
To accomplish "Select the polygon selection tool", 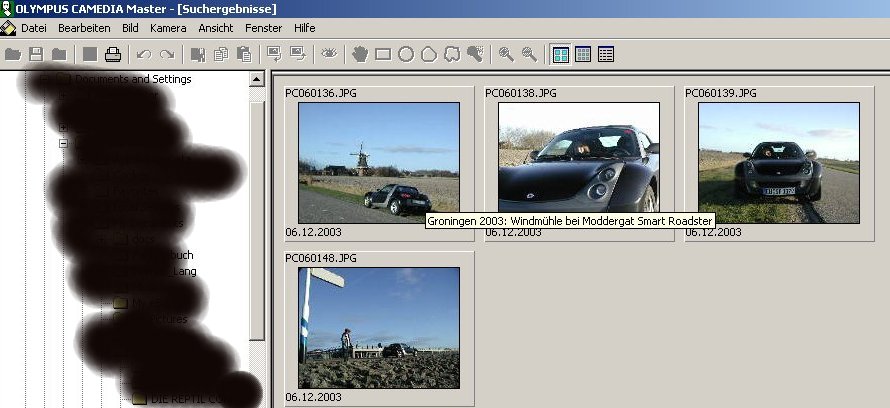I will (429, 54).
